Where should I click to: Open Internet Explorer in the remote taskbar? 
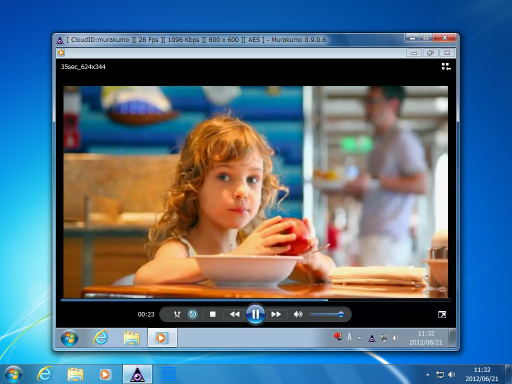pyautogui.click(x=101, y=338)
